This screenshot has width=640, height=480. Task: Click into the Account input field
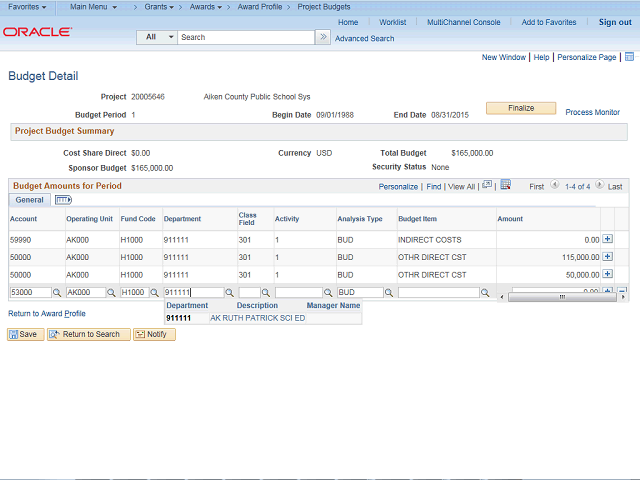tap(28, 293)
